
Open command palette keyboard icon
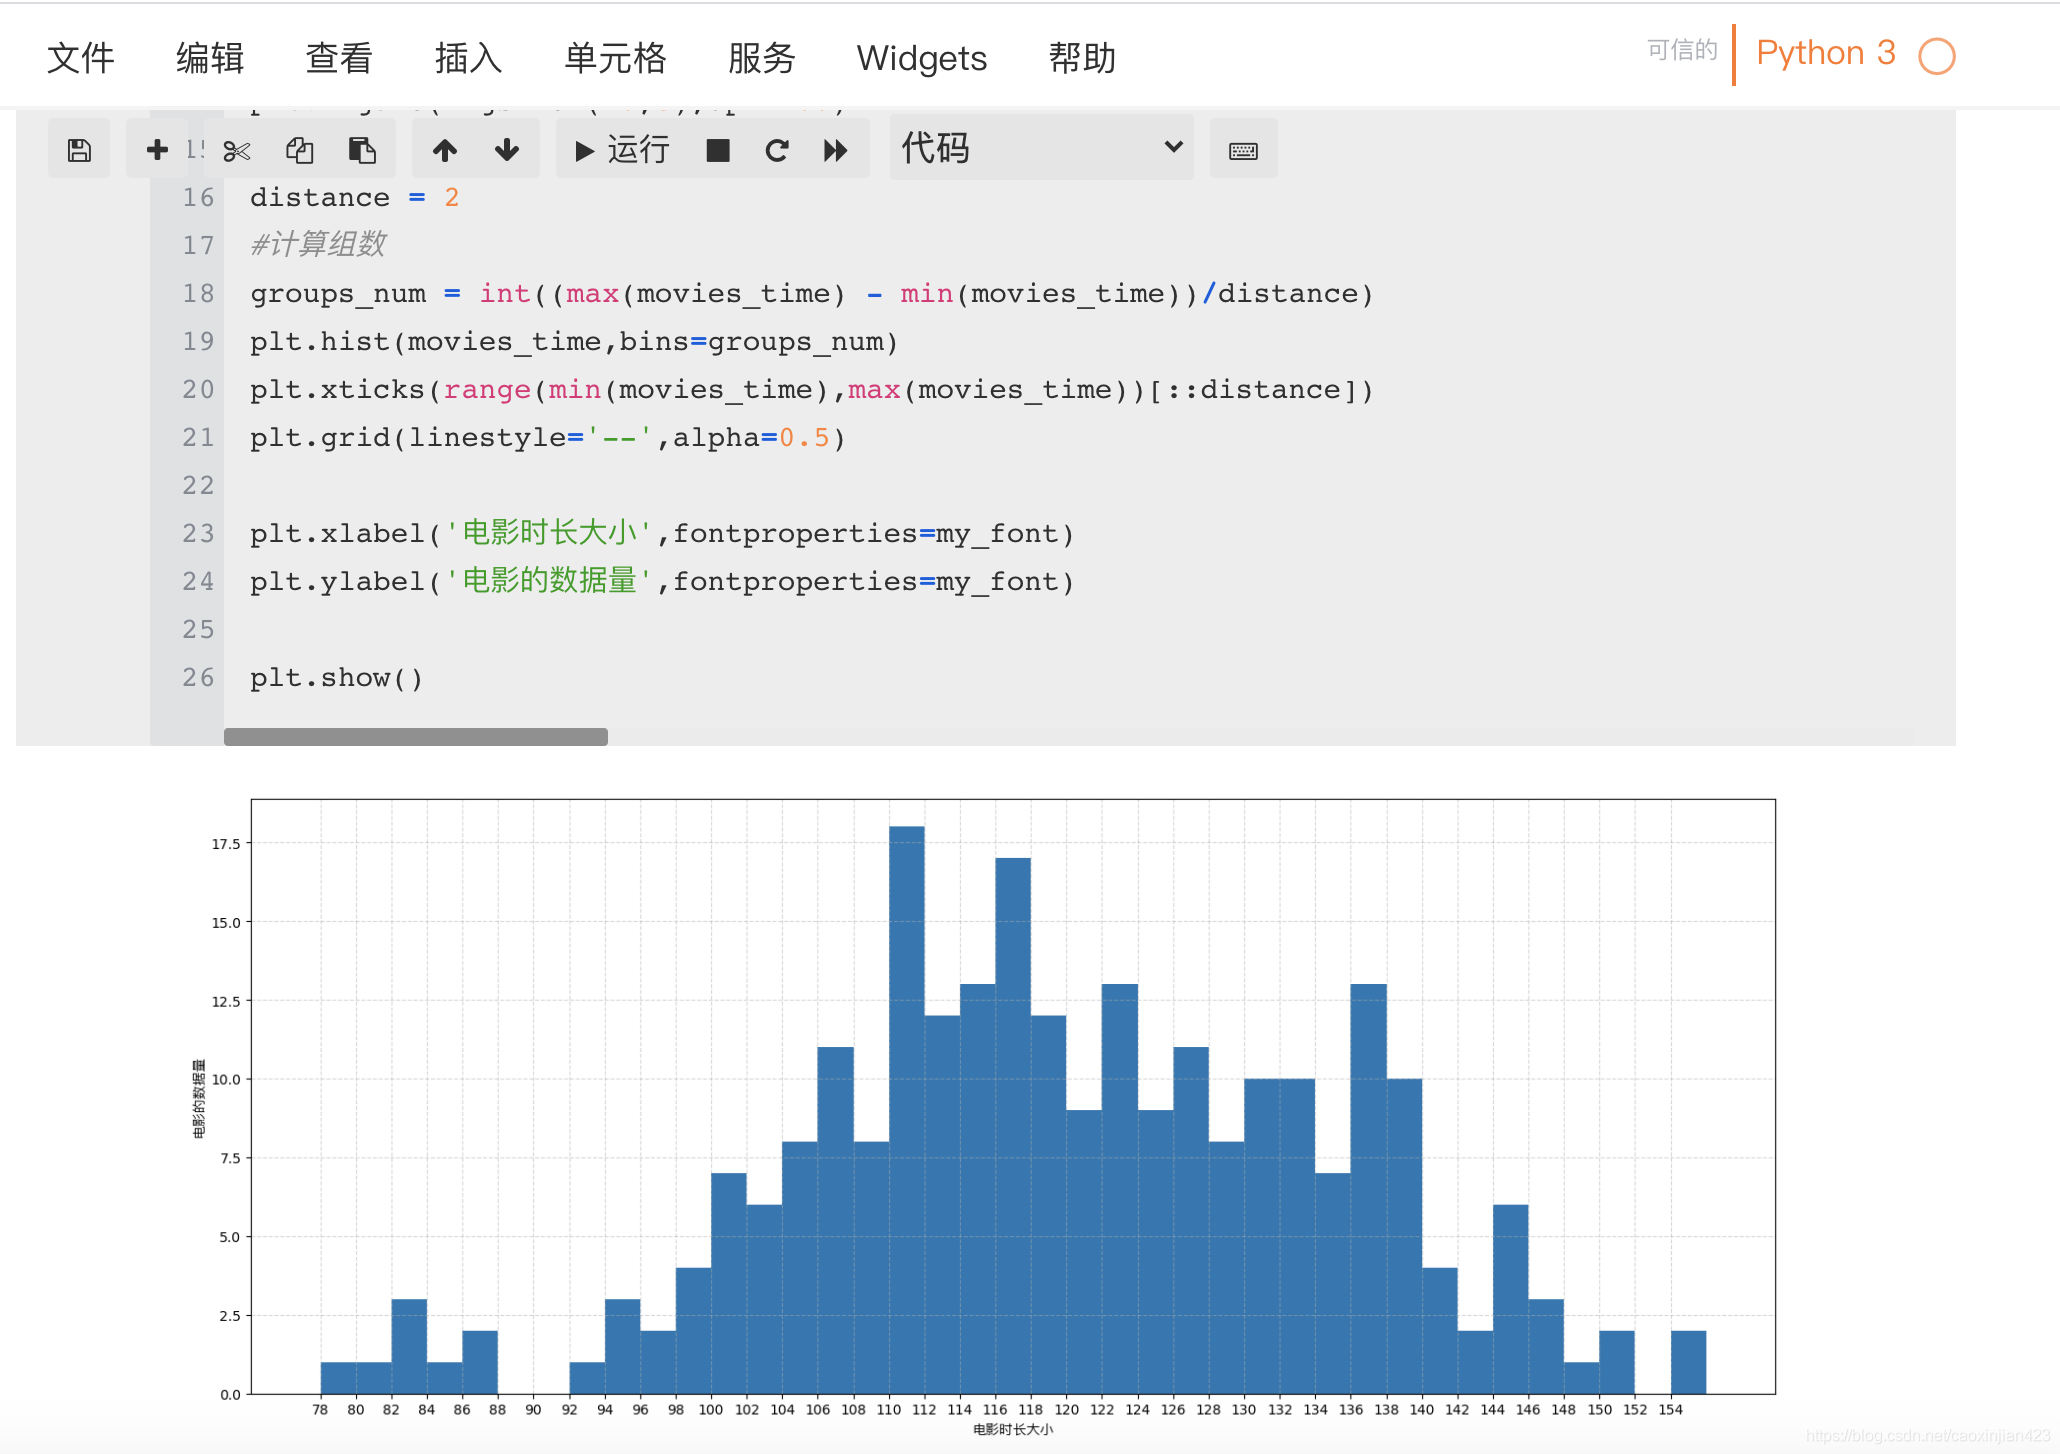point(1243,150)
